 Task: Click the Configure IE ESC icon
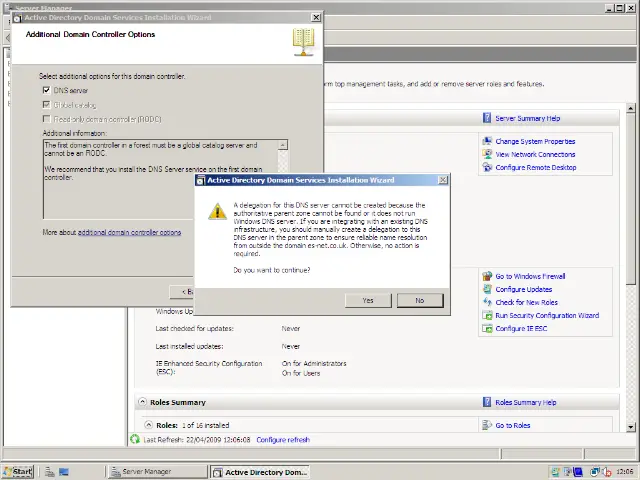point(487,328)
